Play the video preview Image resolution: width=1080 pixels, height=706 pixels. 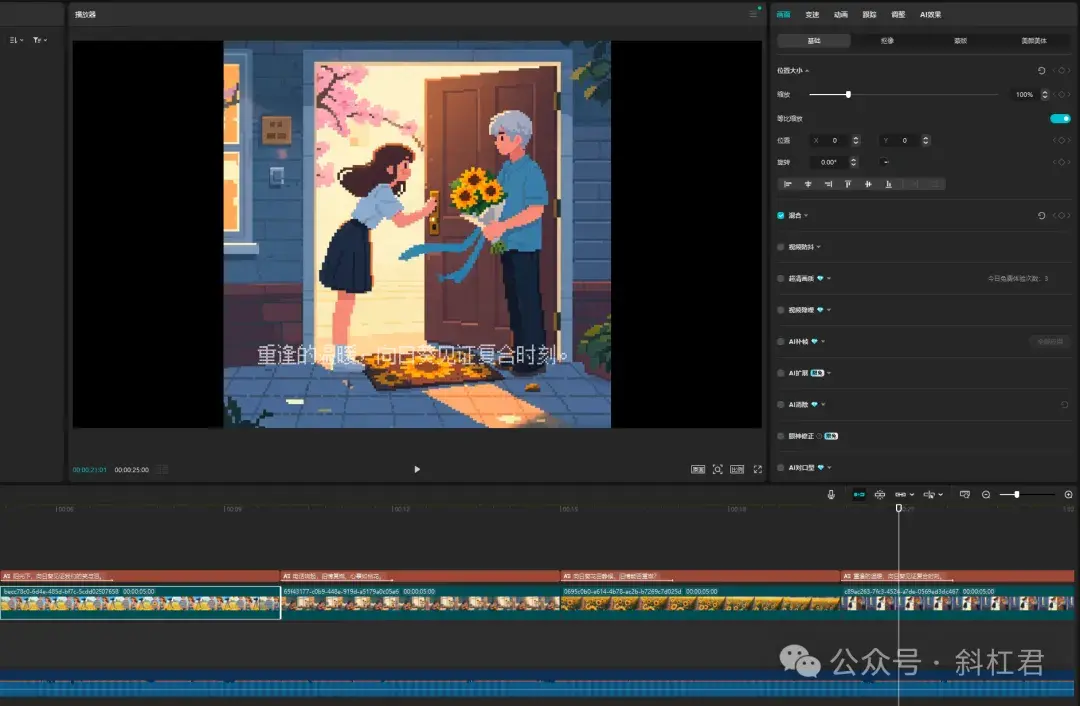coord(417,469)
